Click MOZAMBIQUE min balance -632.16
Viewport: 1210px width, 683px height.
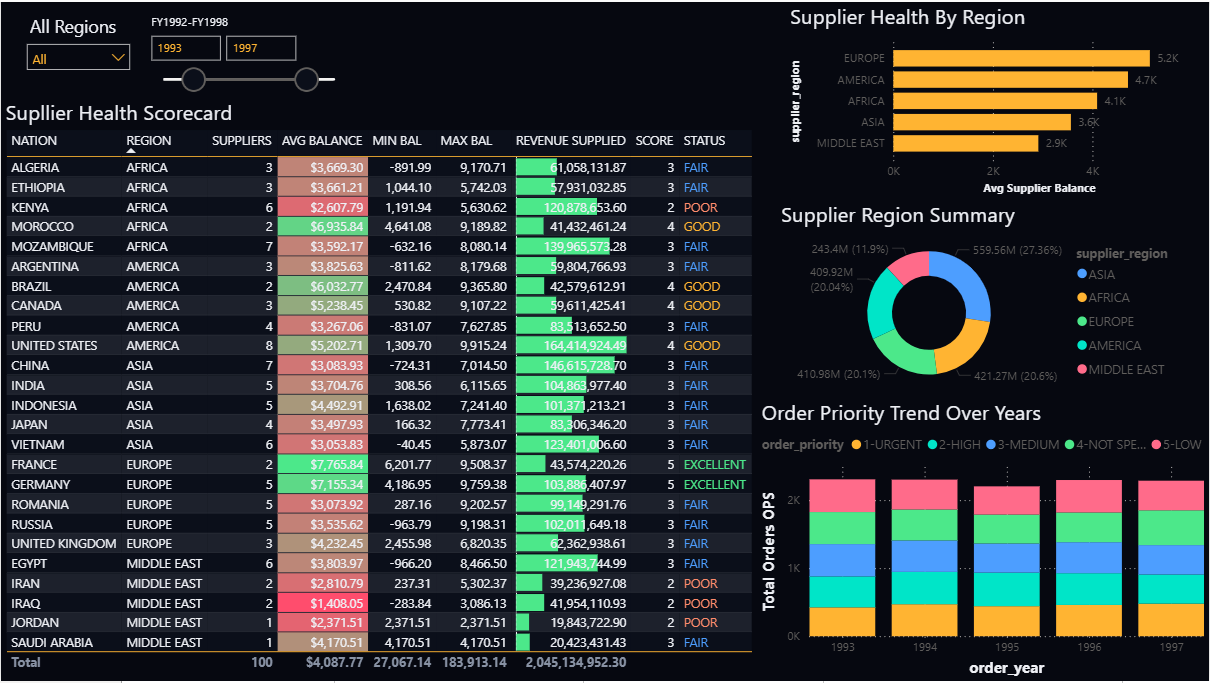pos(410,247)
